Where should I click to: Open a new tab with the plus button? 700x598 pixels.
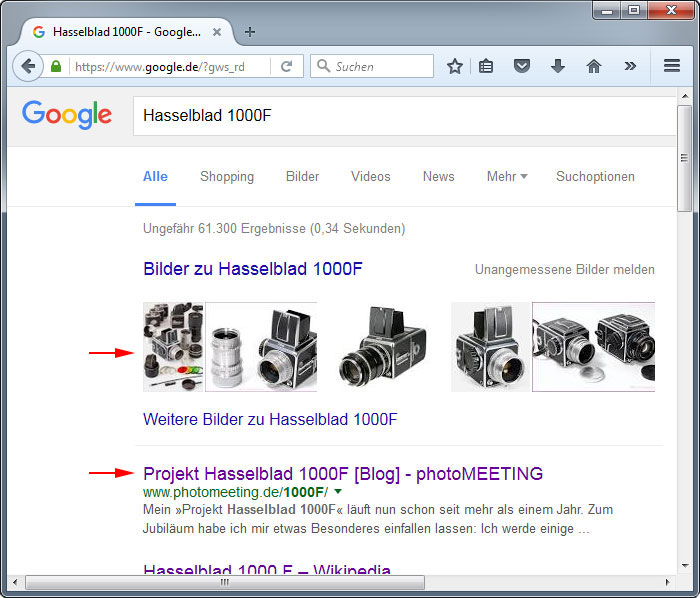point(250,32)
